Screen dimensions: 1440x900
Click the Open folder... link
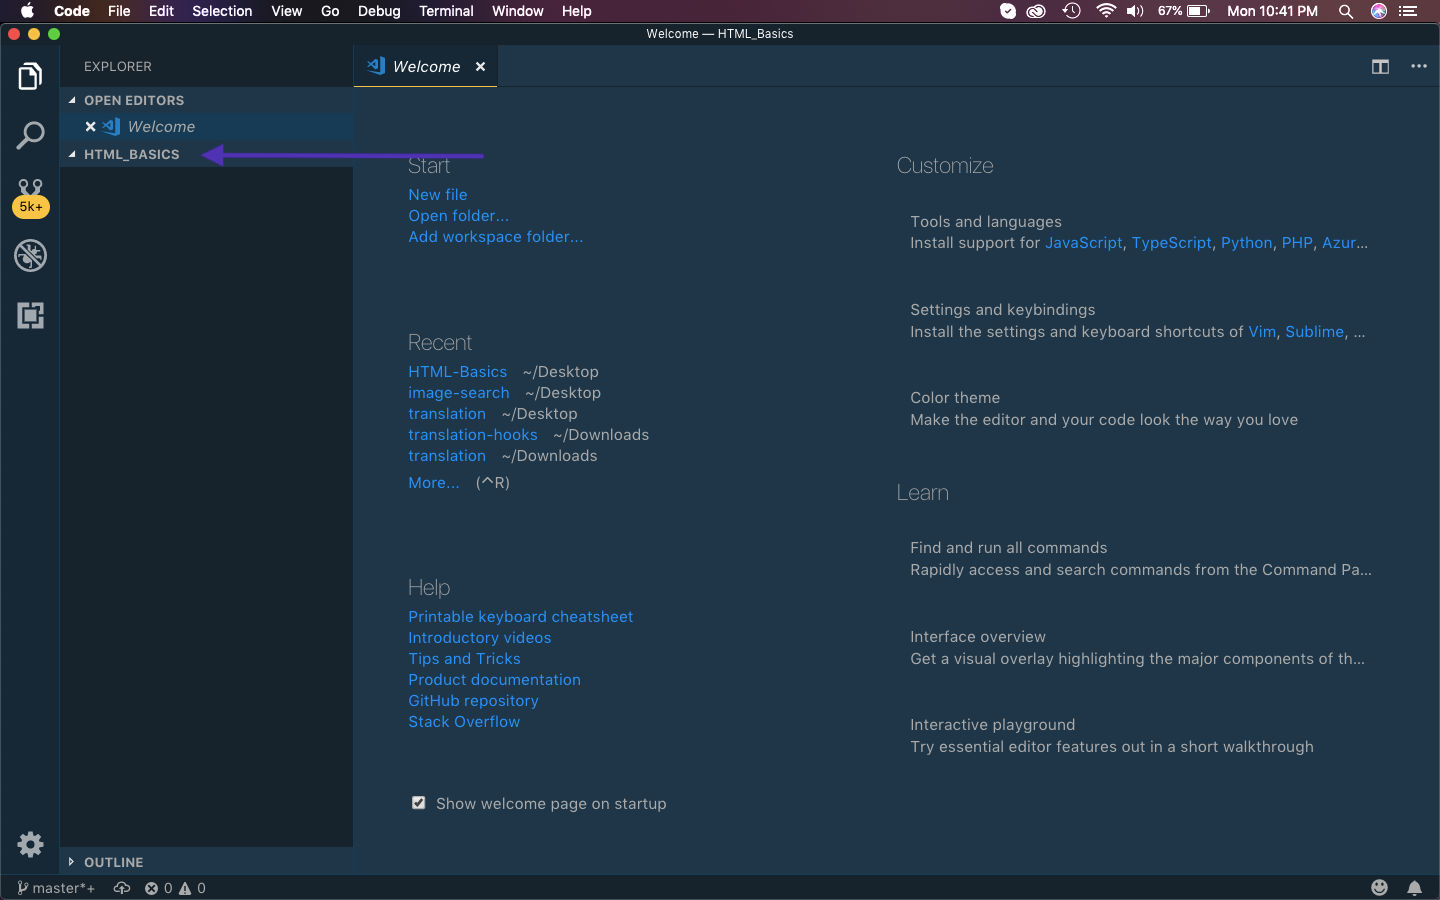458,216
